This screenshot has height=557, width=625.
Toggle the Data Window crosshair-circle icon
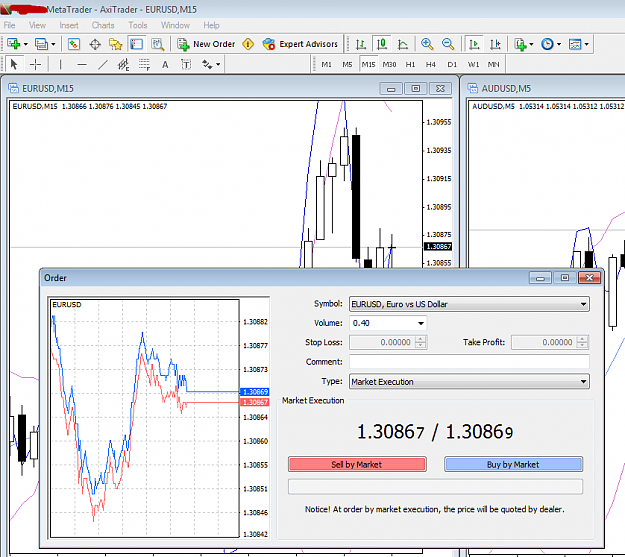(x=95, y=44)
